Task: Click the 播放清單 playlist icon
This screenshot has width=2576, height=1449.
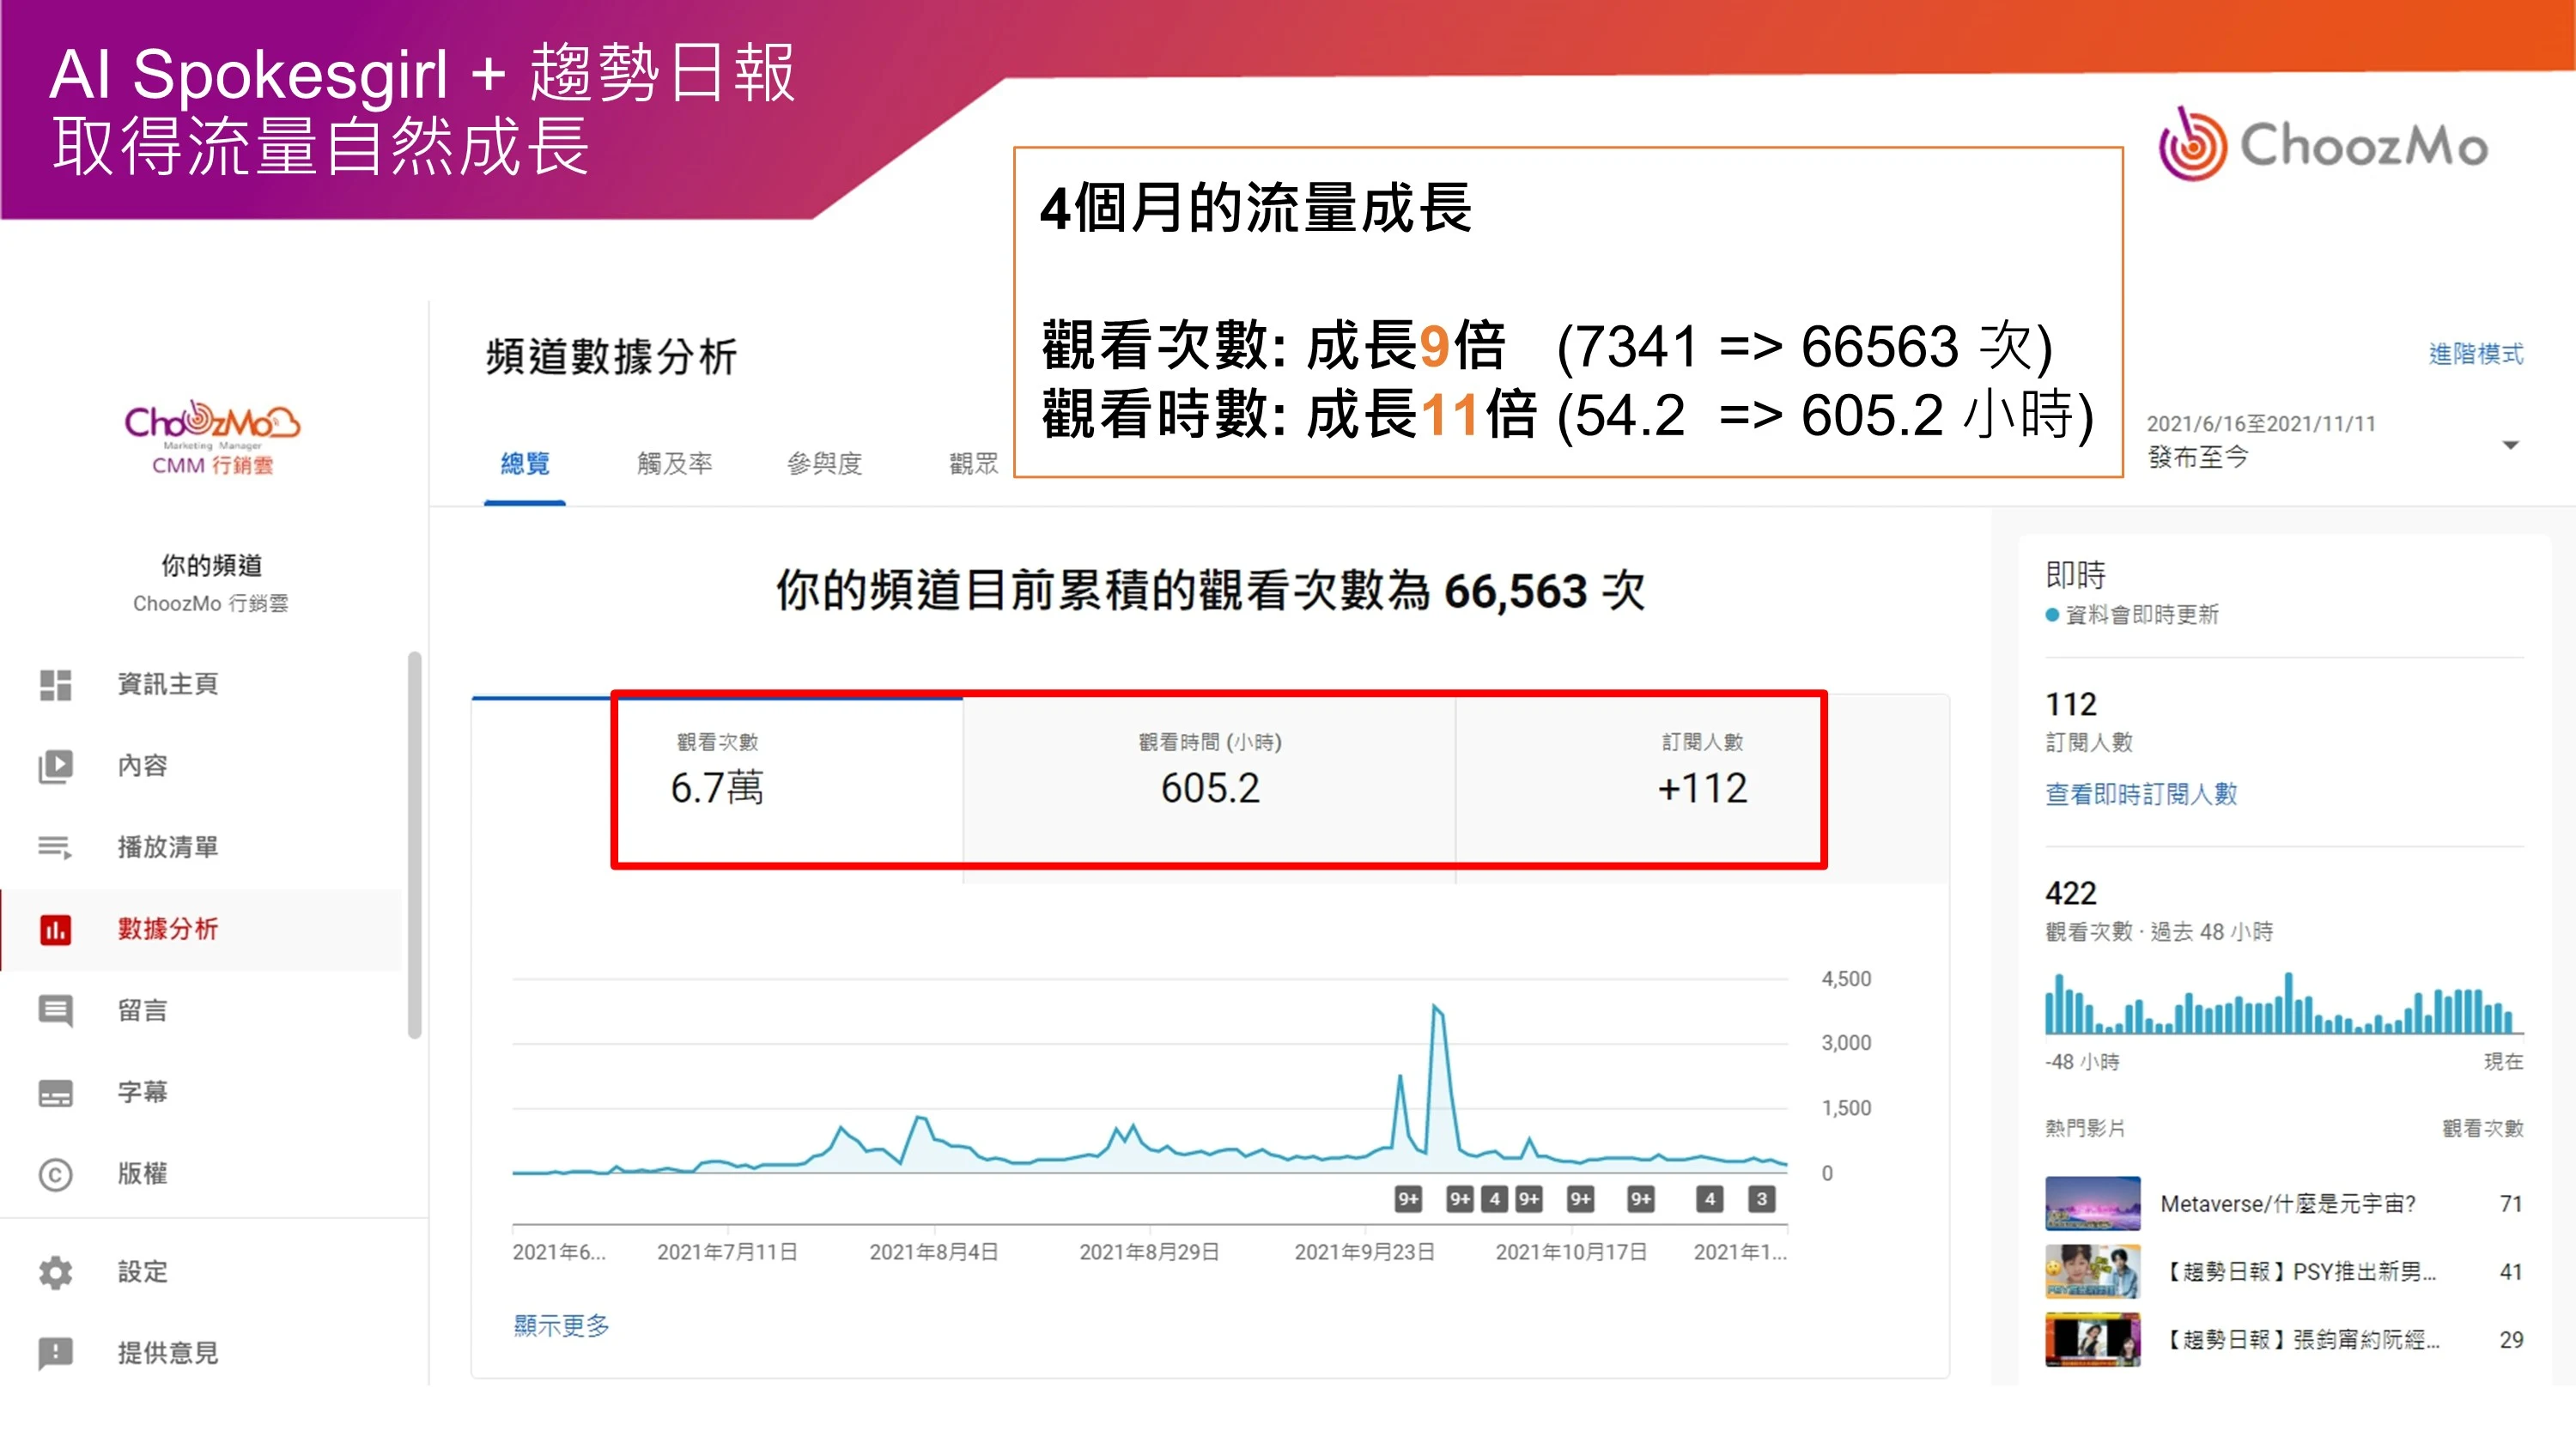Action: 55,848
